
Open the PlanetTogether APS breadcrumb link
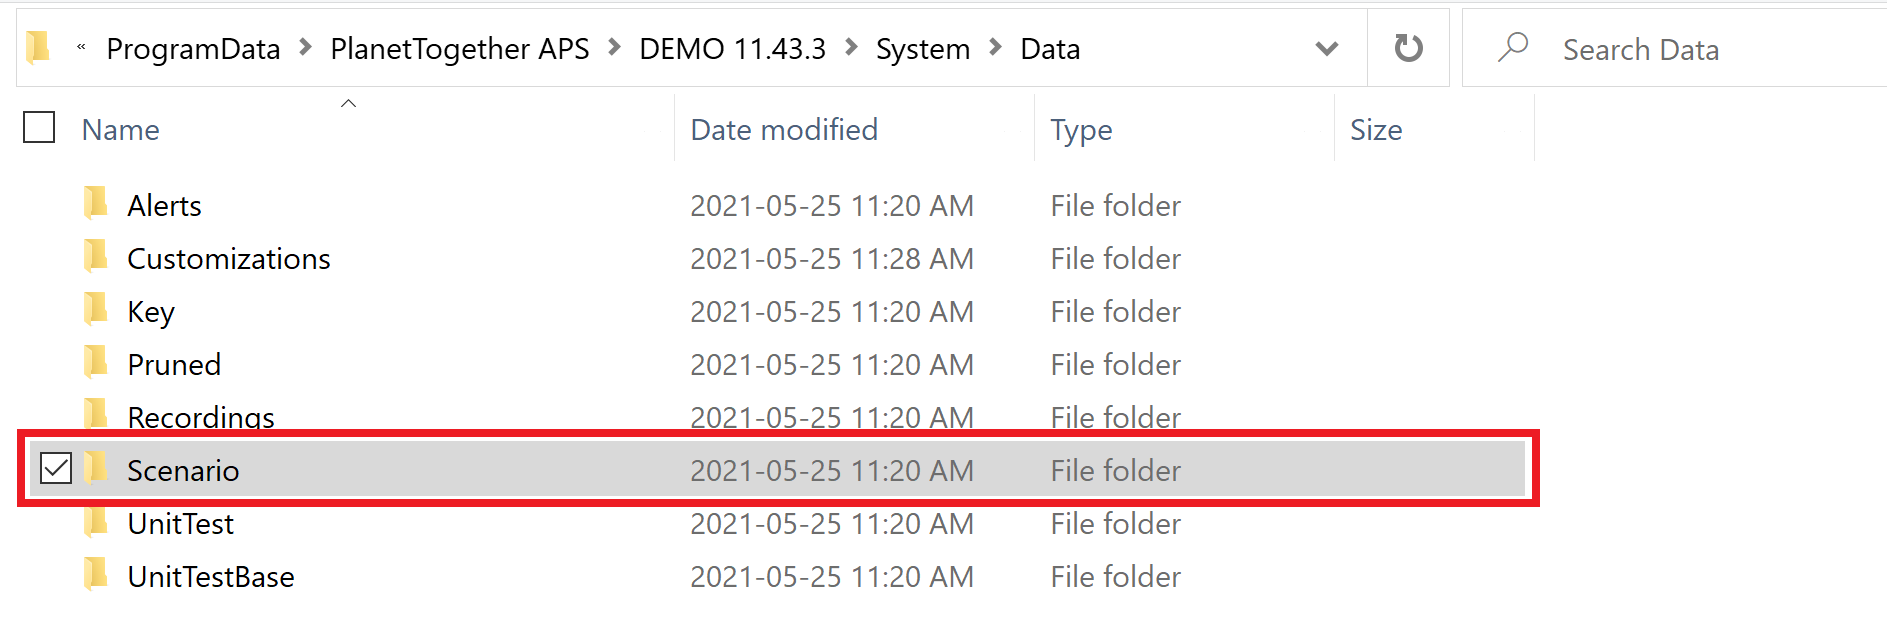tap(460, 48)
